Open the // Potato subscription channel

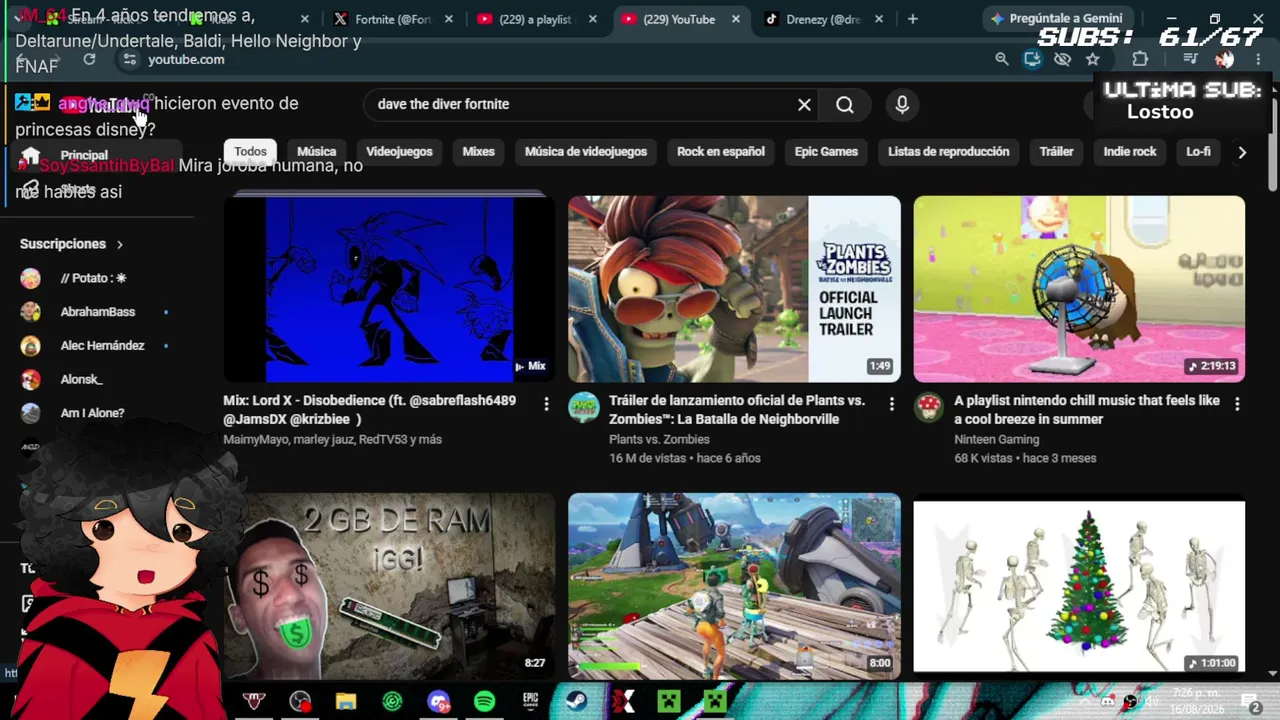click(x=95, y=278)
